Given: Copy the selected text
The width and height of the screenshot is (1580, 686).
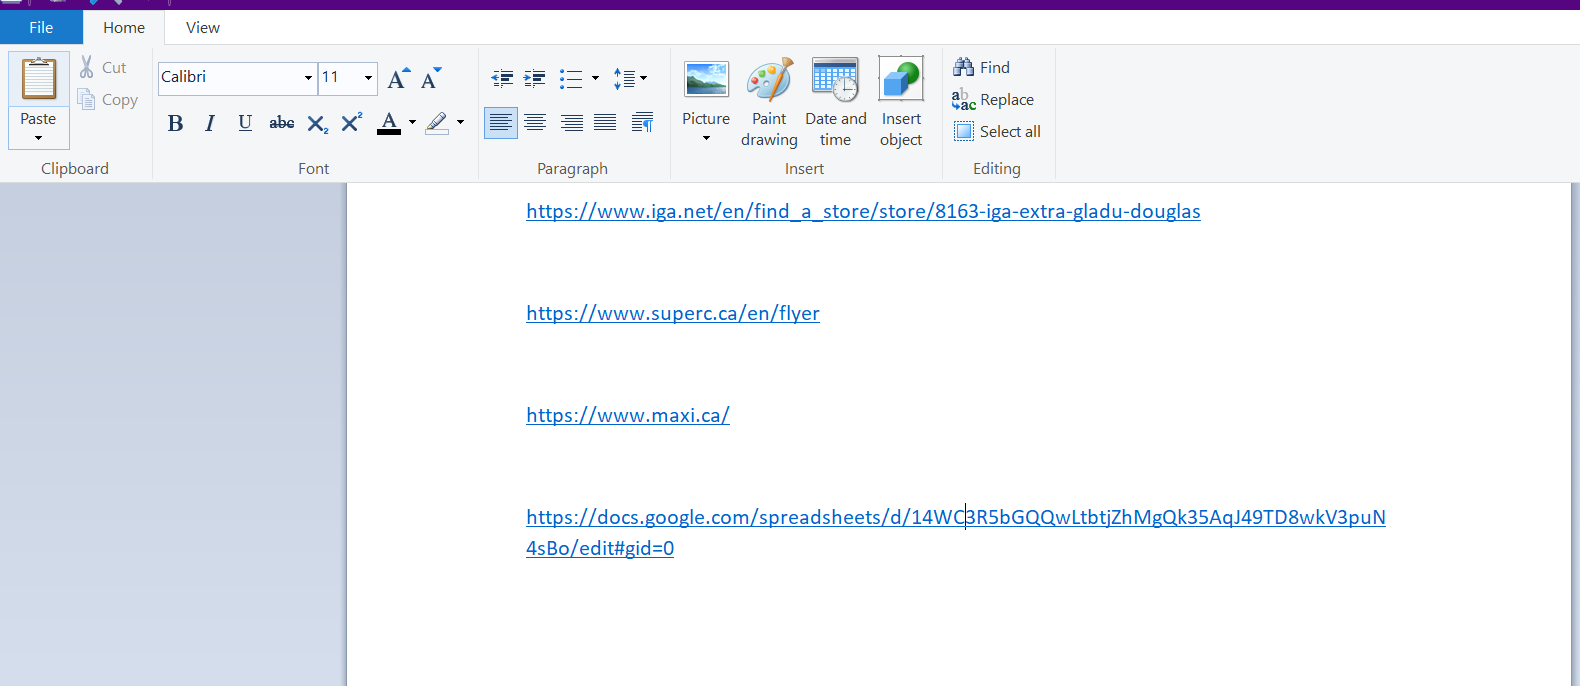Looking at the screenshot, I should tap(108, 100).
